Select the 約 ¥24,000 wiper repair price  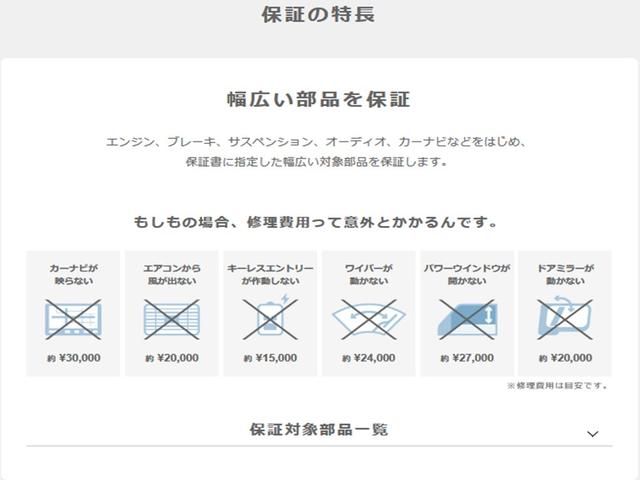(x=368, y=358)
